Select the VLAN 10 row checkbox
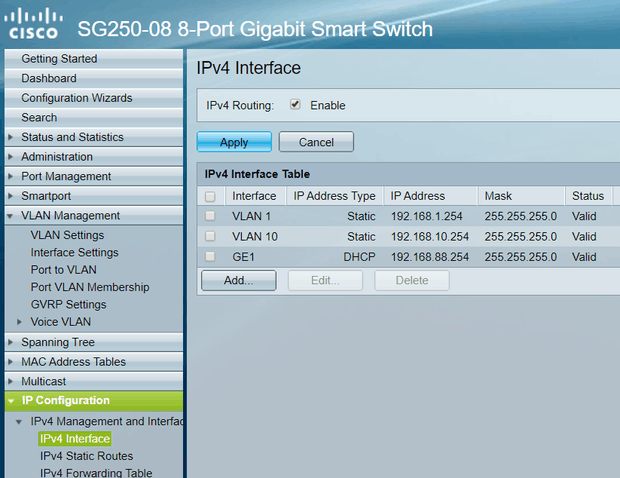The height and width of the screenshot is (478, 620). point(210,236)
